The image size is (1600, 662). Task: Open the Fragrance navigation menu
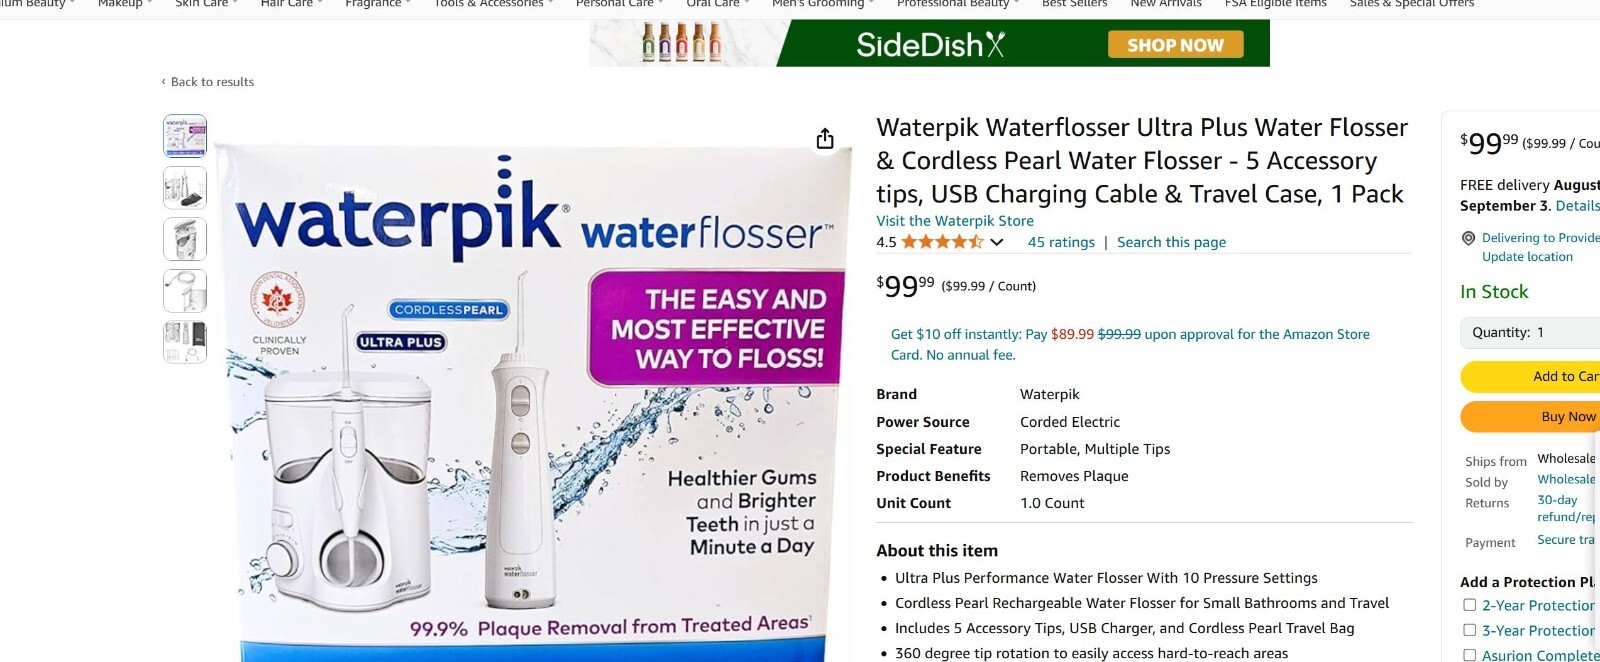tap(378, 4)
